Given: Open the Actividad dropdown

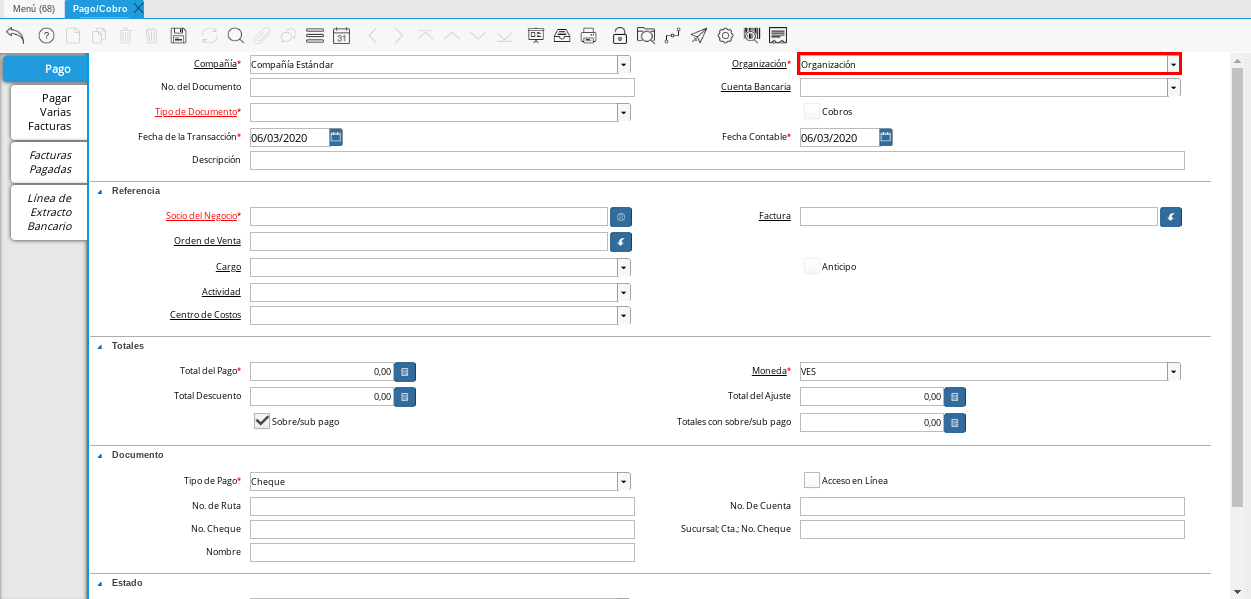Looking at the screenshot, I should [x=624, y=292].
